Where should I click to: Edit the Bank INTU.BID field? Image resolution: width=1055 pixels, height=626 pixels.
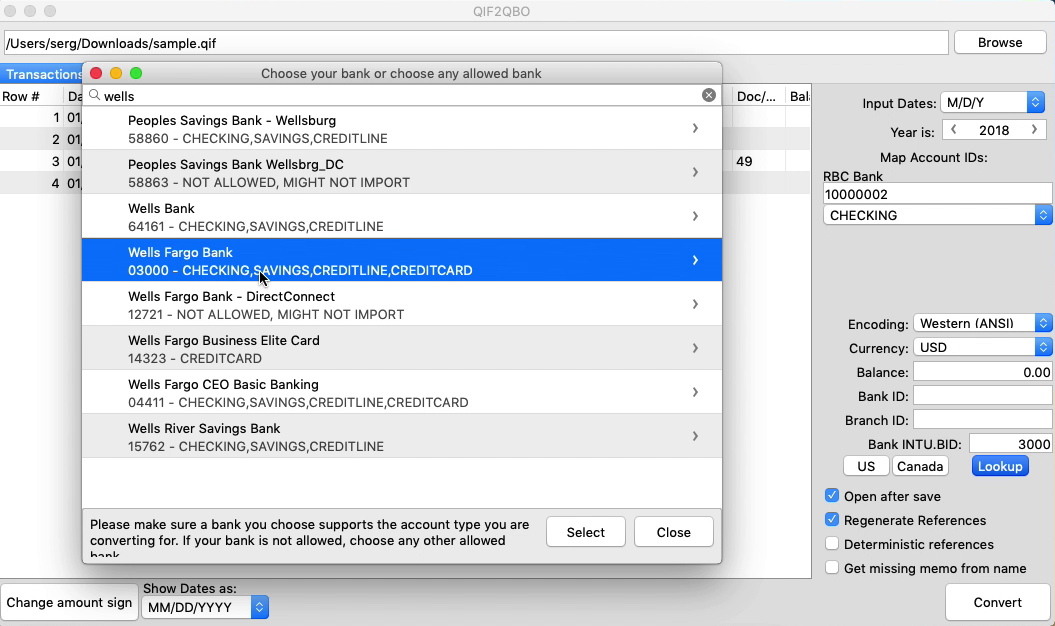1011,444
